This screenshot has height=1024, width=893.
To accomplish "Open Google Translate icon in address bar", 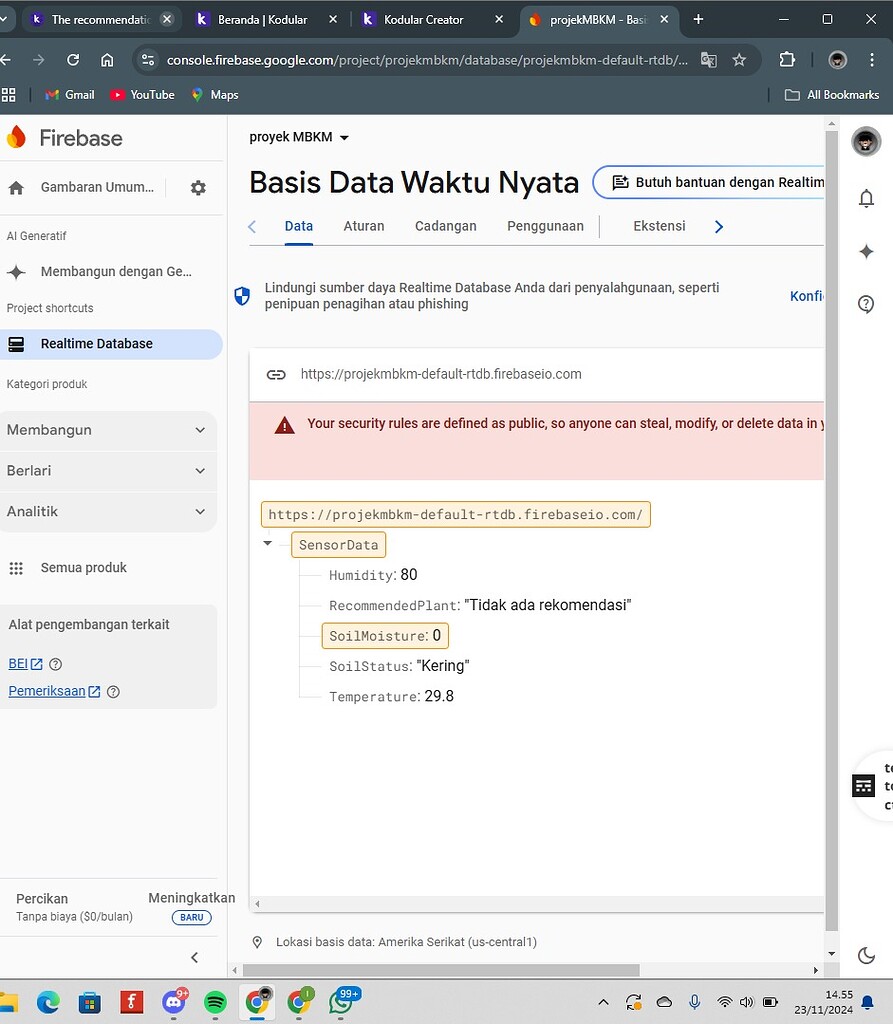I will [x=708, y=60].
